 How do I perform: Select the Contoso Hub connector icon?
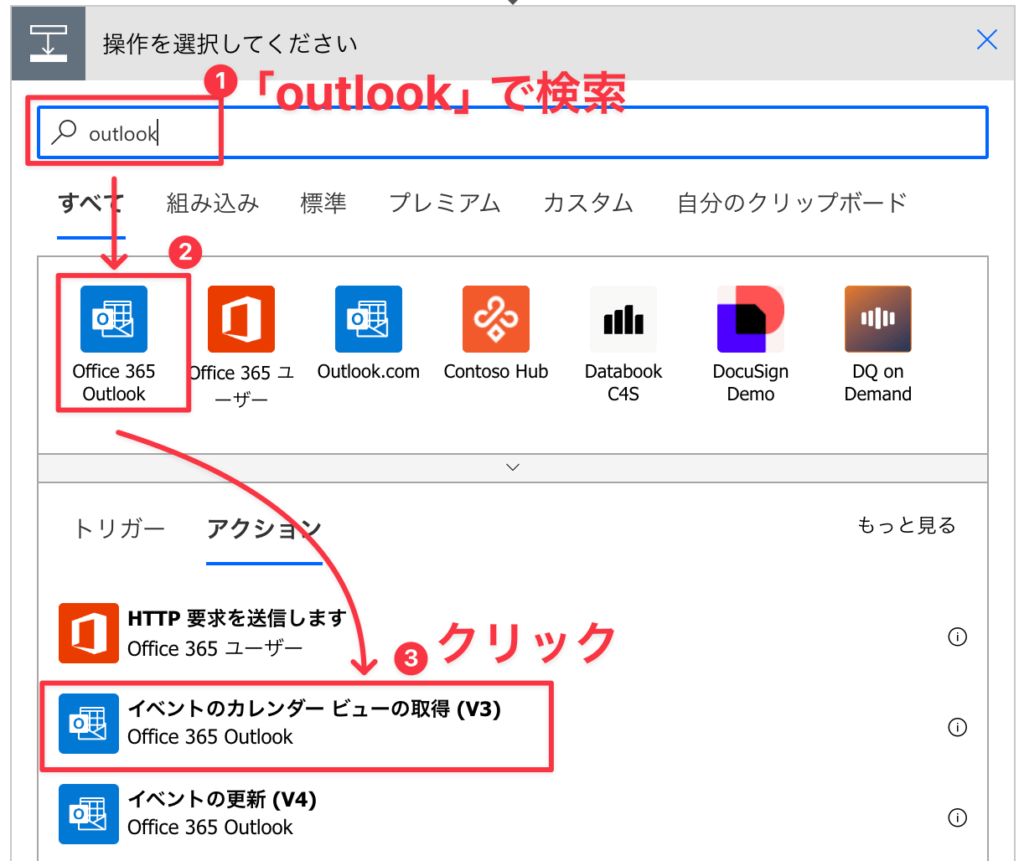pyautogui.click(x=496, y=319)
